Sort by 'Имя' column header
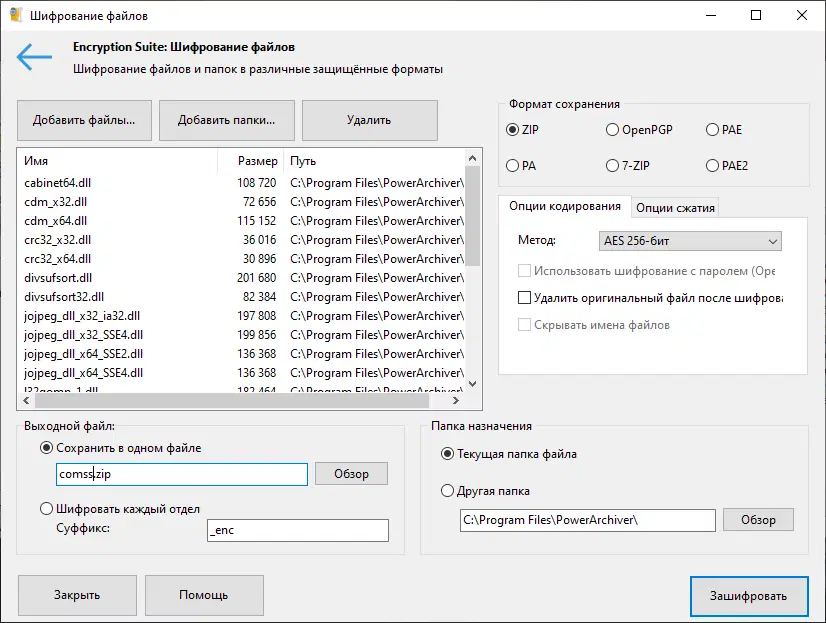826x623 pixels. click(x=118, y=161)
